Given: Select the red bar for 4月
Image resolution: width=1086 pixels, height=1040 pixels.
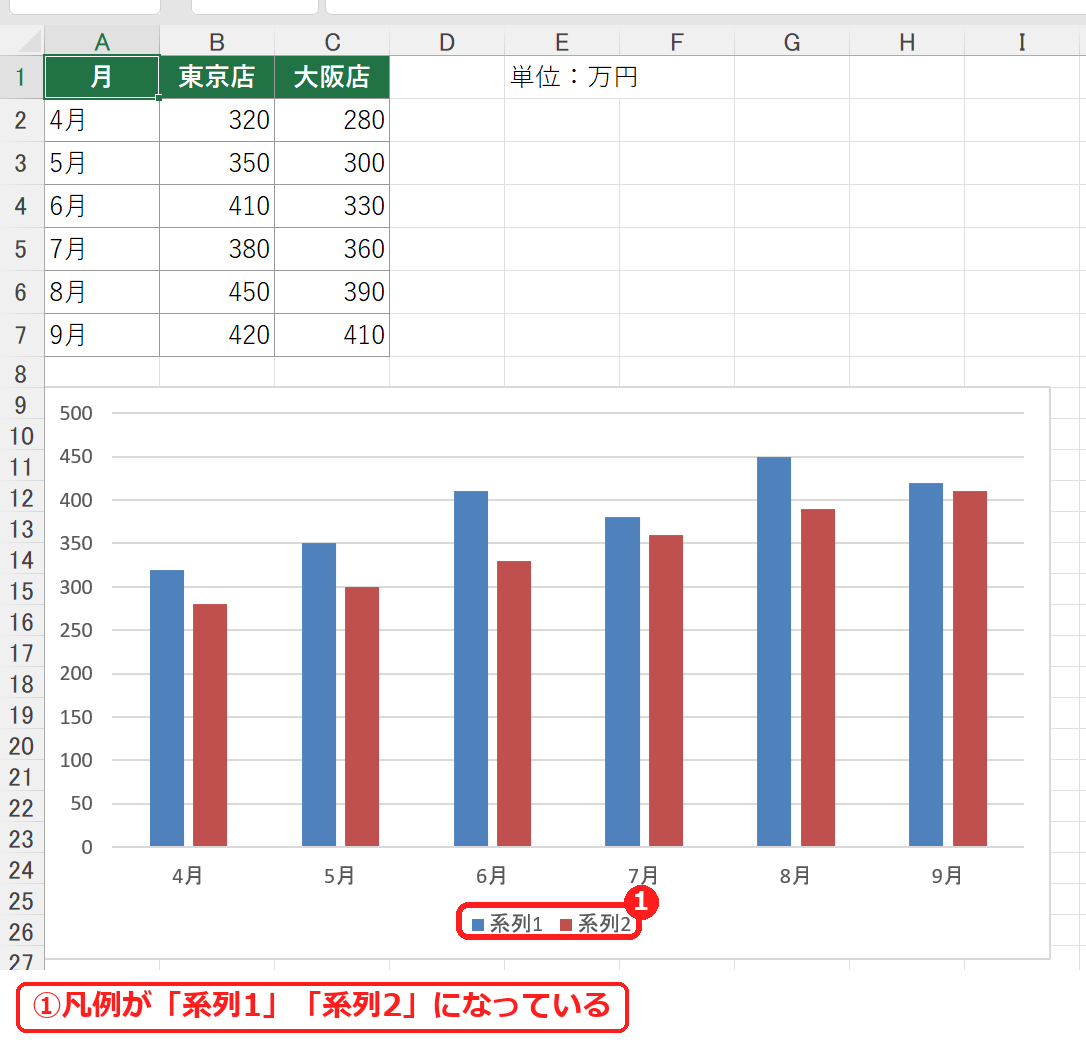Looking at the screenshot, I should pos(210,725).
